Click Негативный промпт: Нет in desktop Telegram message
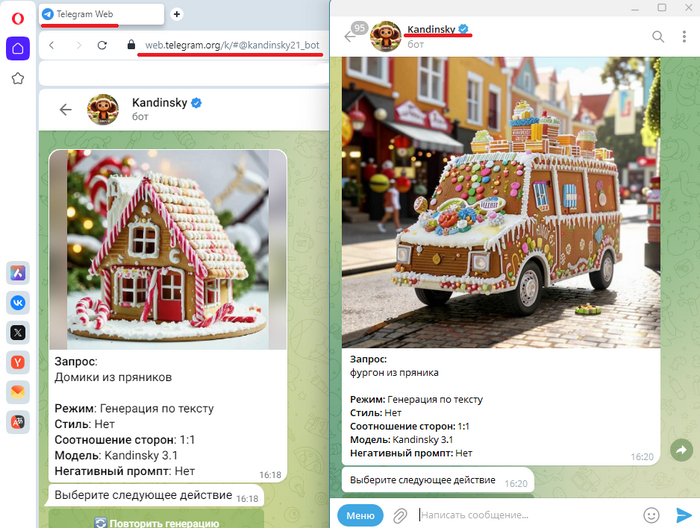Viewport: 700px width, 528px height. tap(411, 453)
